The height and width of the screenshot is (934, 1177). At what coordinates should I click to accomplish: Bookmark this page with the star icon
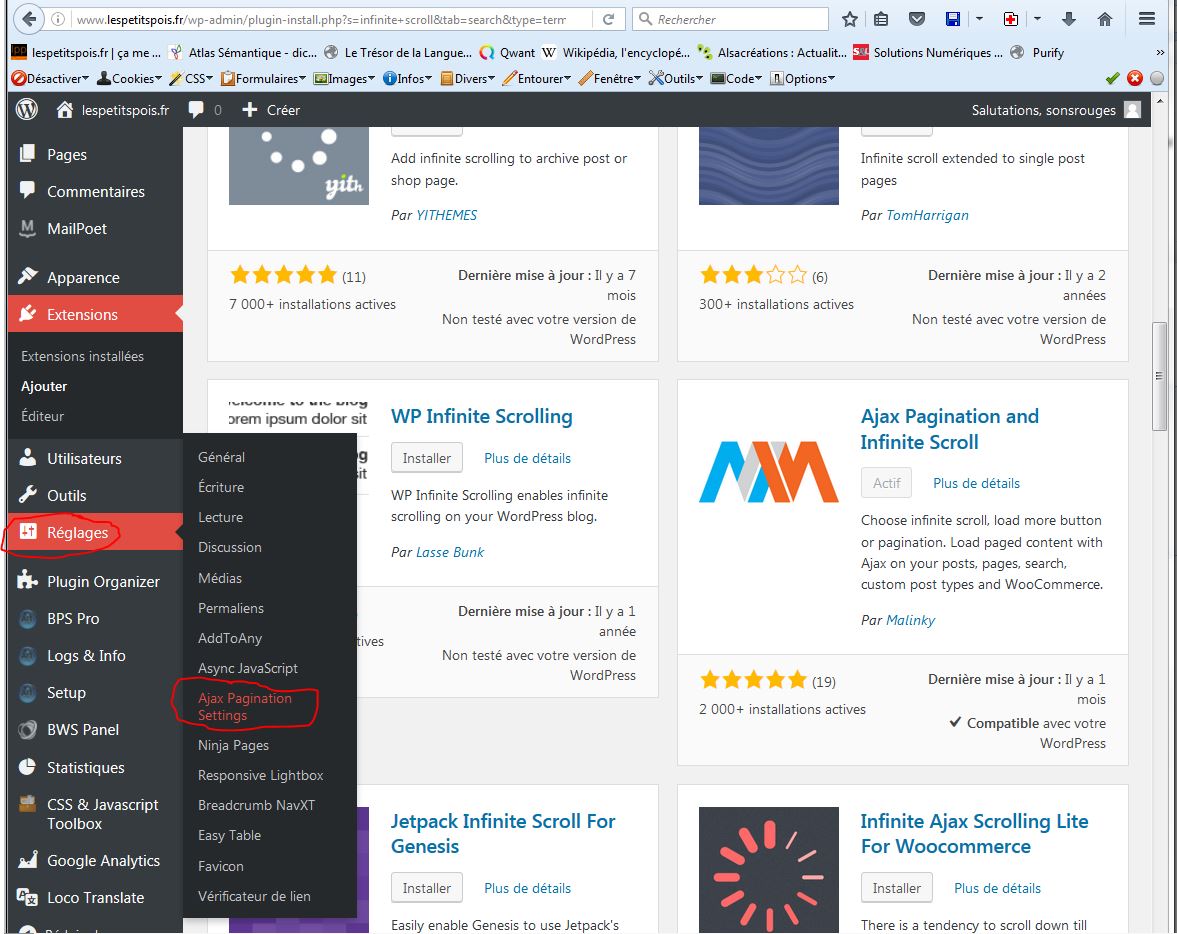(849, 19)
